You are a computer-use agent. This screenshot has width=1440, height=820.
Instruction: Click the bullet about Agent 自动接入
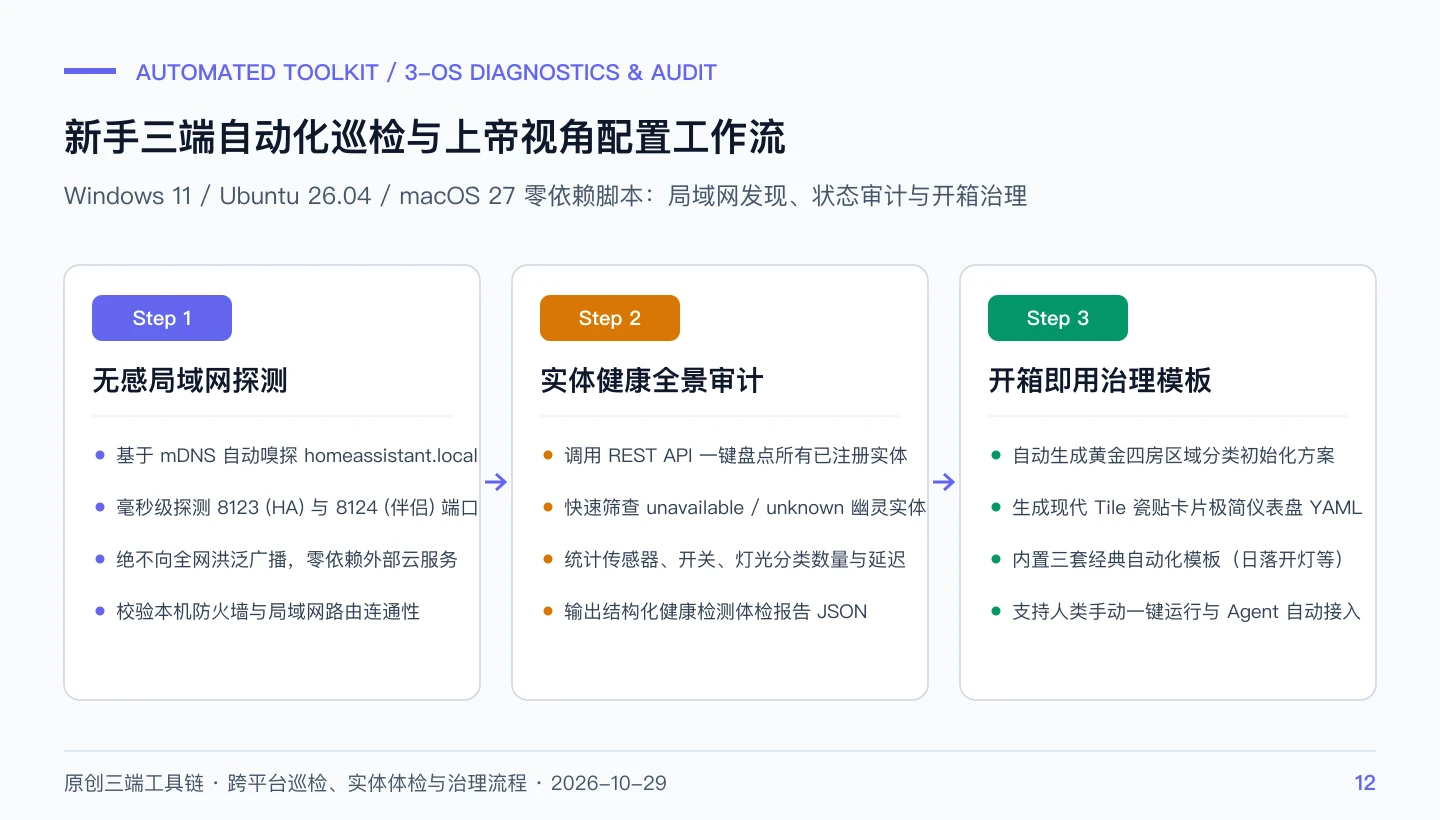pyautogui.click(x=1186, y=611)
